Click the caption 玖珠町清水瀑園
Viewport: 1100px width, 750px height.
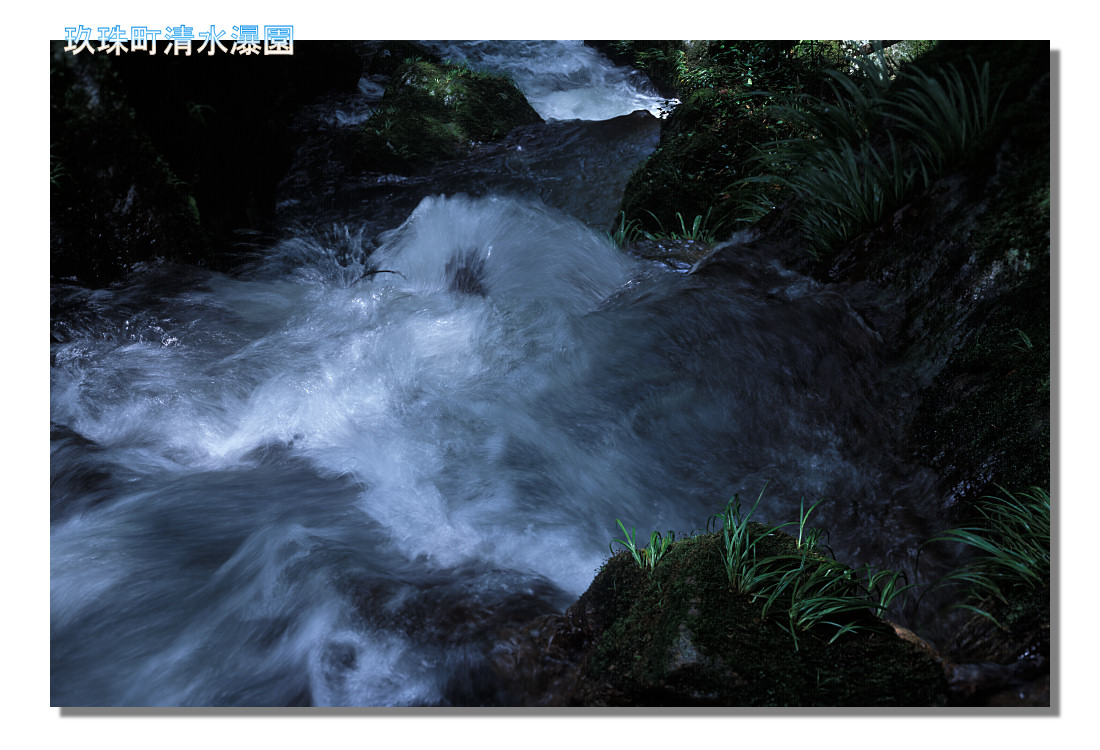[x=179, y=41]
